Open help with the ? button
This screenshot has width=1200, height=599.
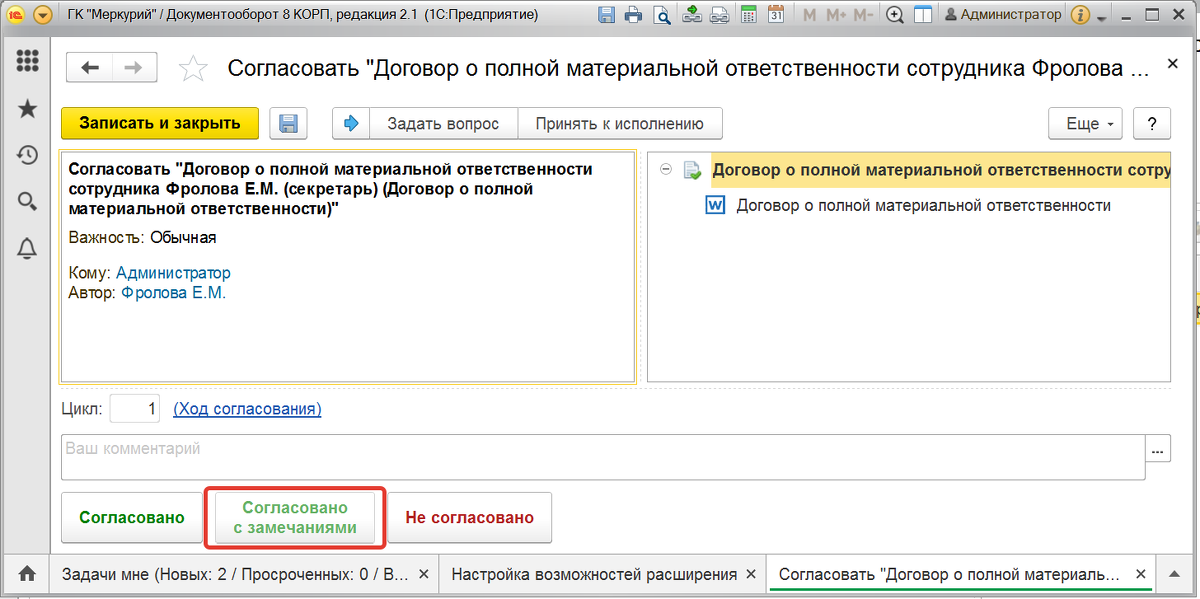point(1152,123)
